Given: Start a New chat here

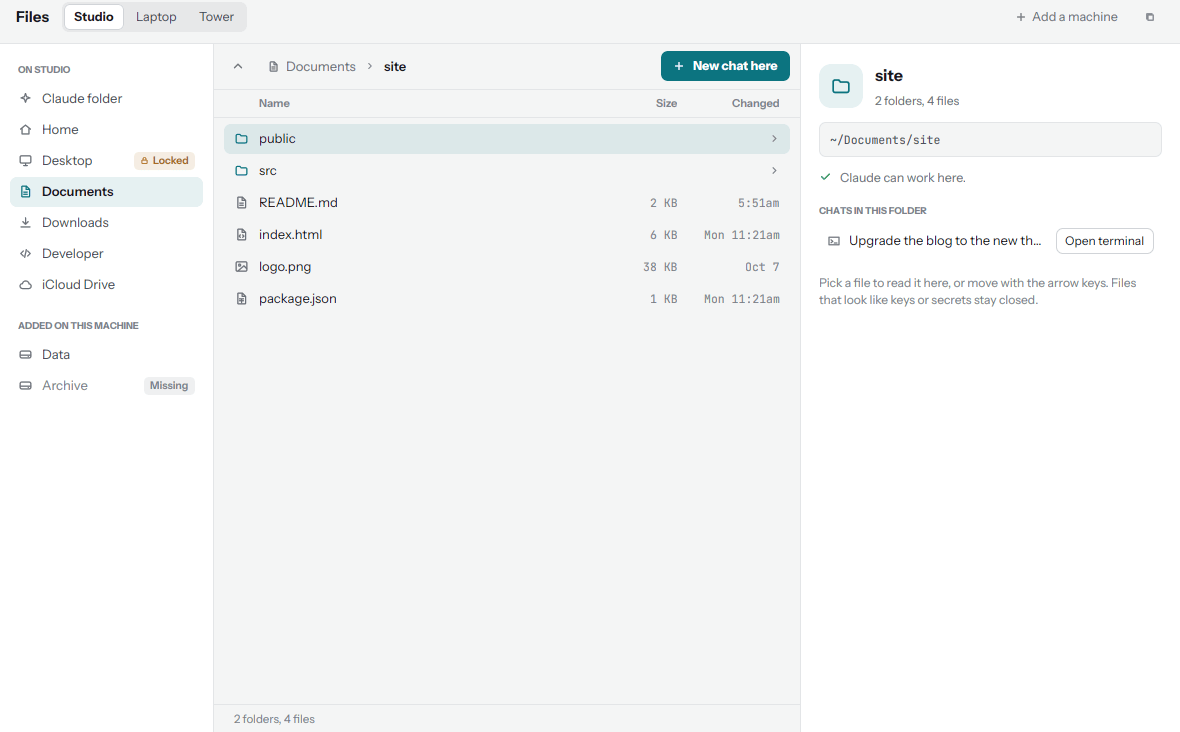Looking at the screenshot, I should [x=725, y=66].
